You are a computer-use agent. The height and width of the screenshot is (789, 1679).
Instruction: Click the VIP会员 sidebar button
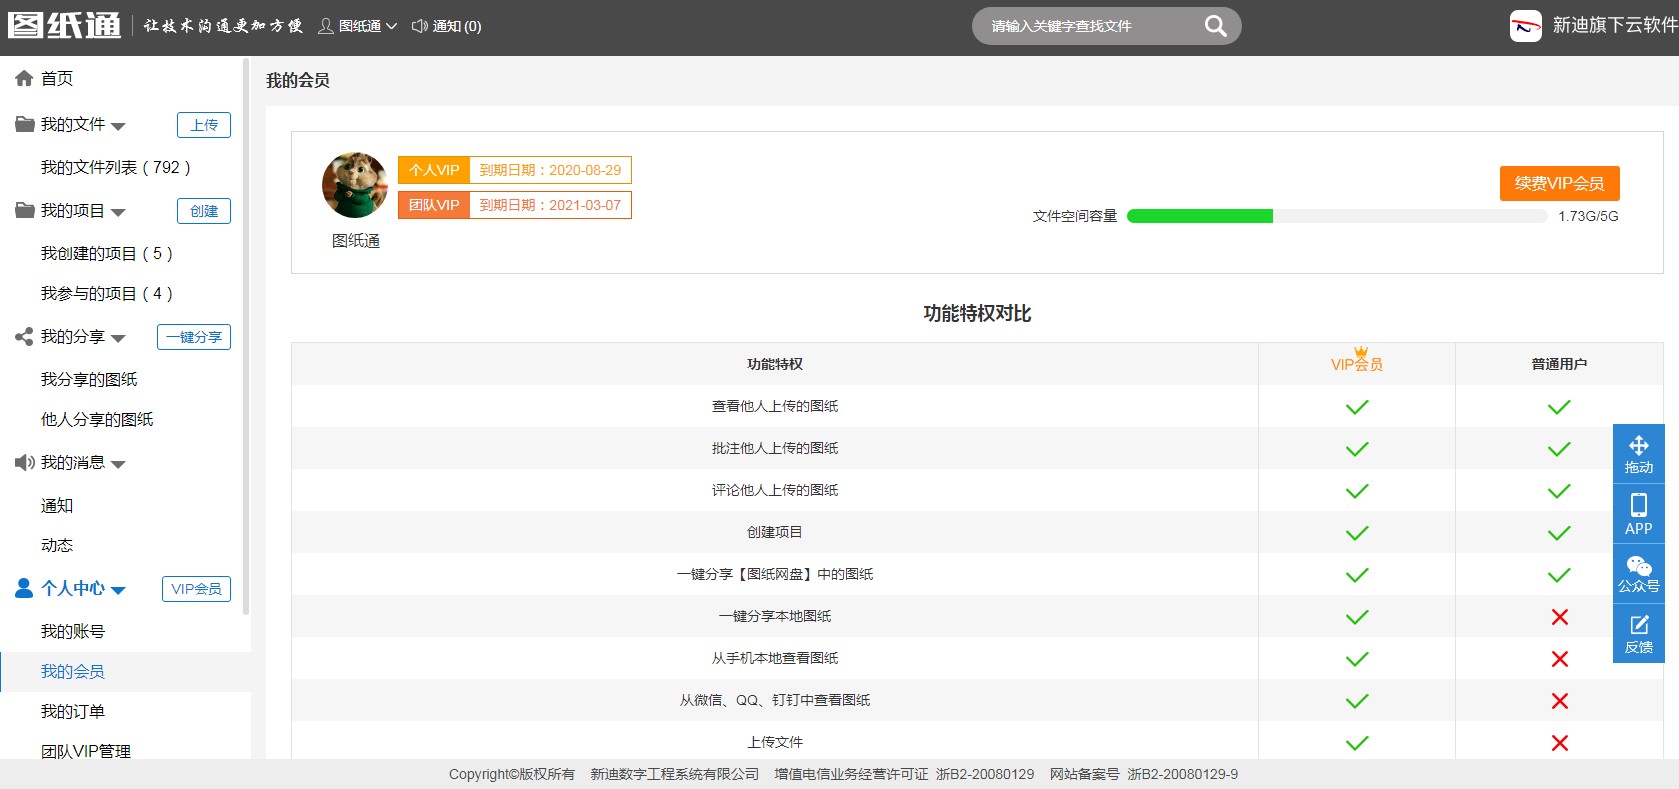coord(196,589)
